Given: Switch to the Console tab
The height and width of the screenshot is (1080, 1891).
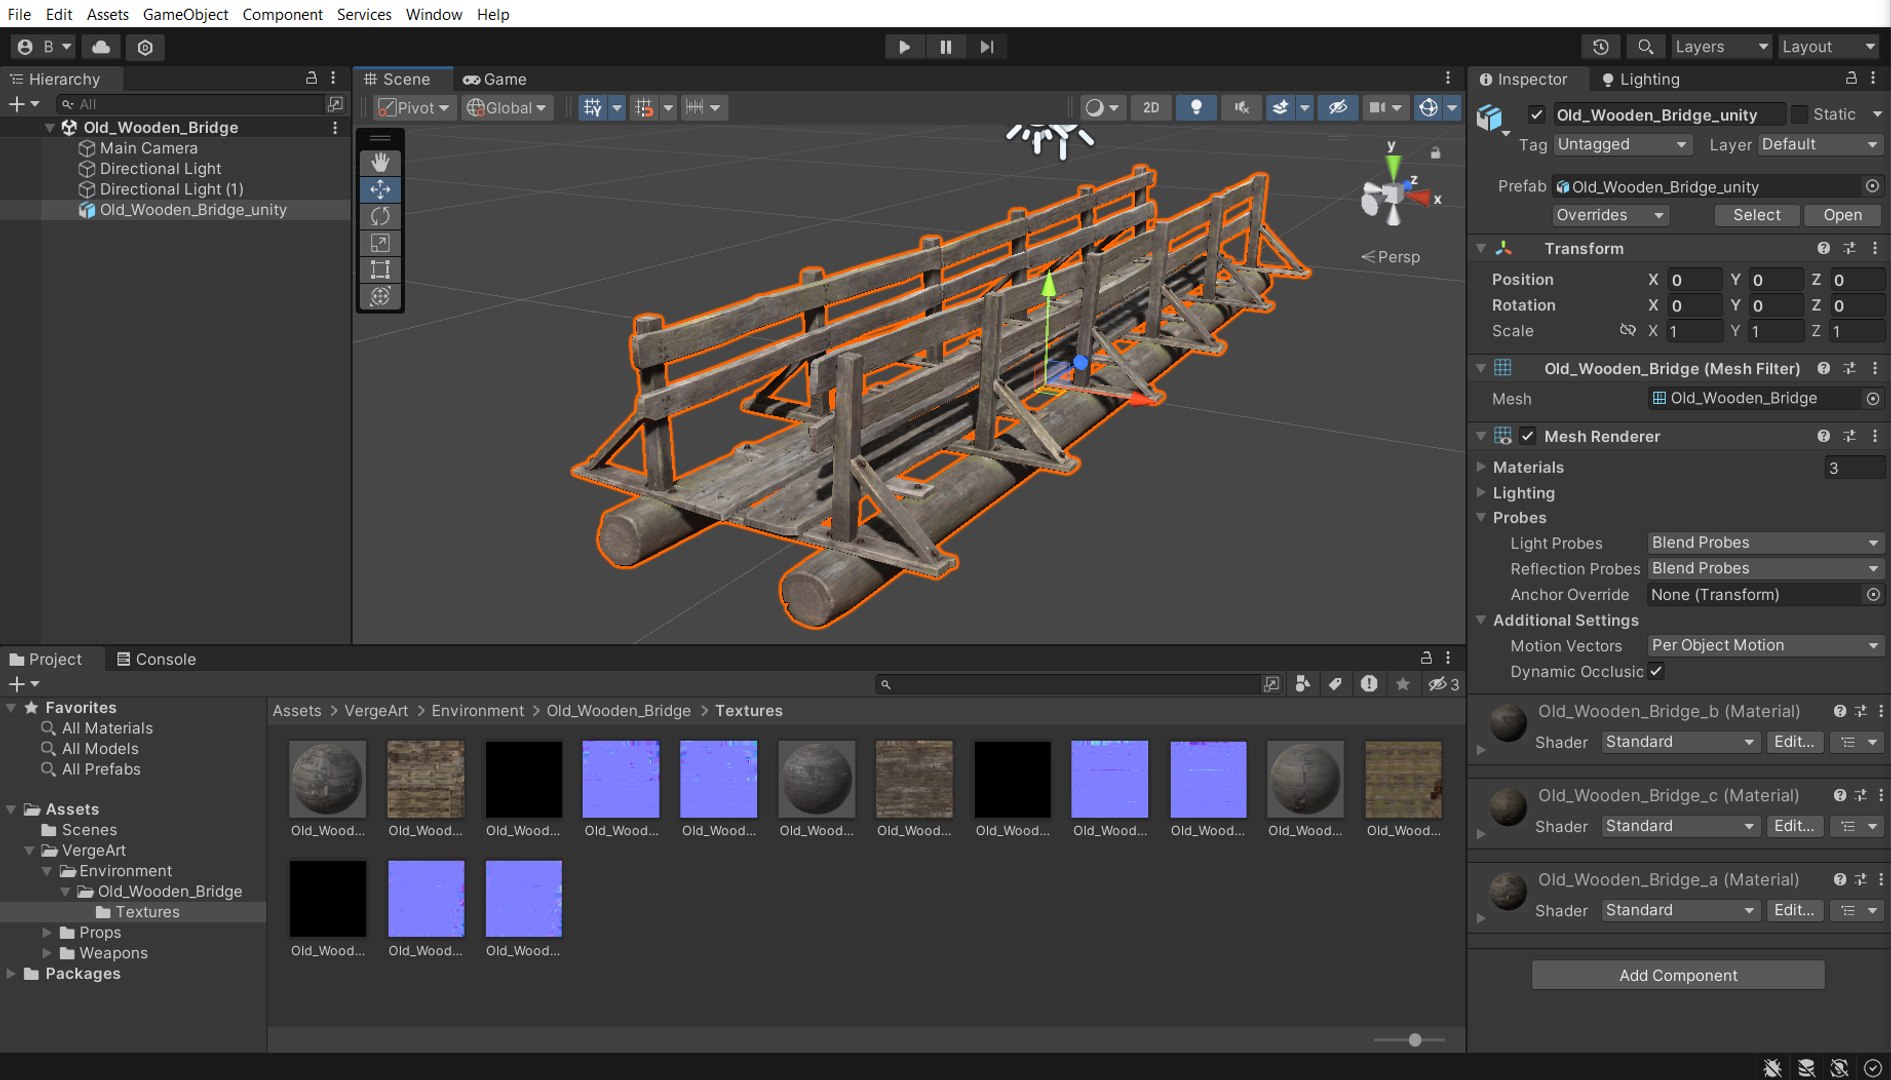Looking at the screenshot, I should coord(156,659).
